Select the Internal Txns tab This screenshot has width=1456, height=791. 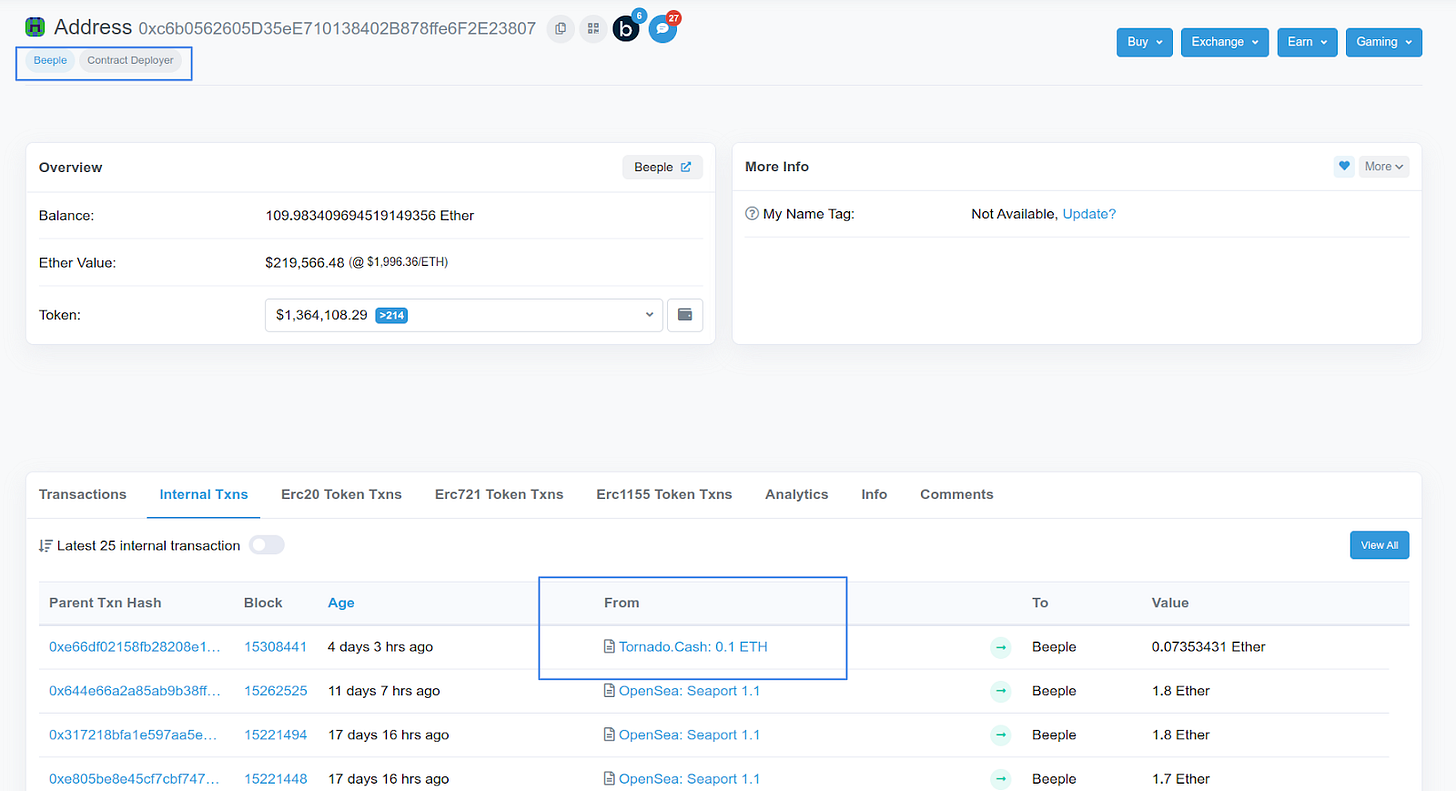(204, 494)
